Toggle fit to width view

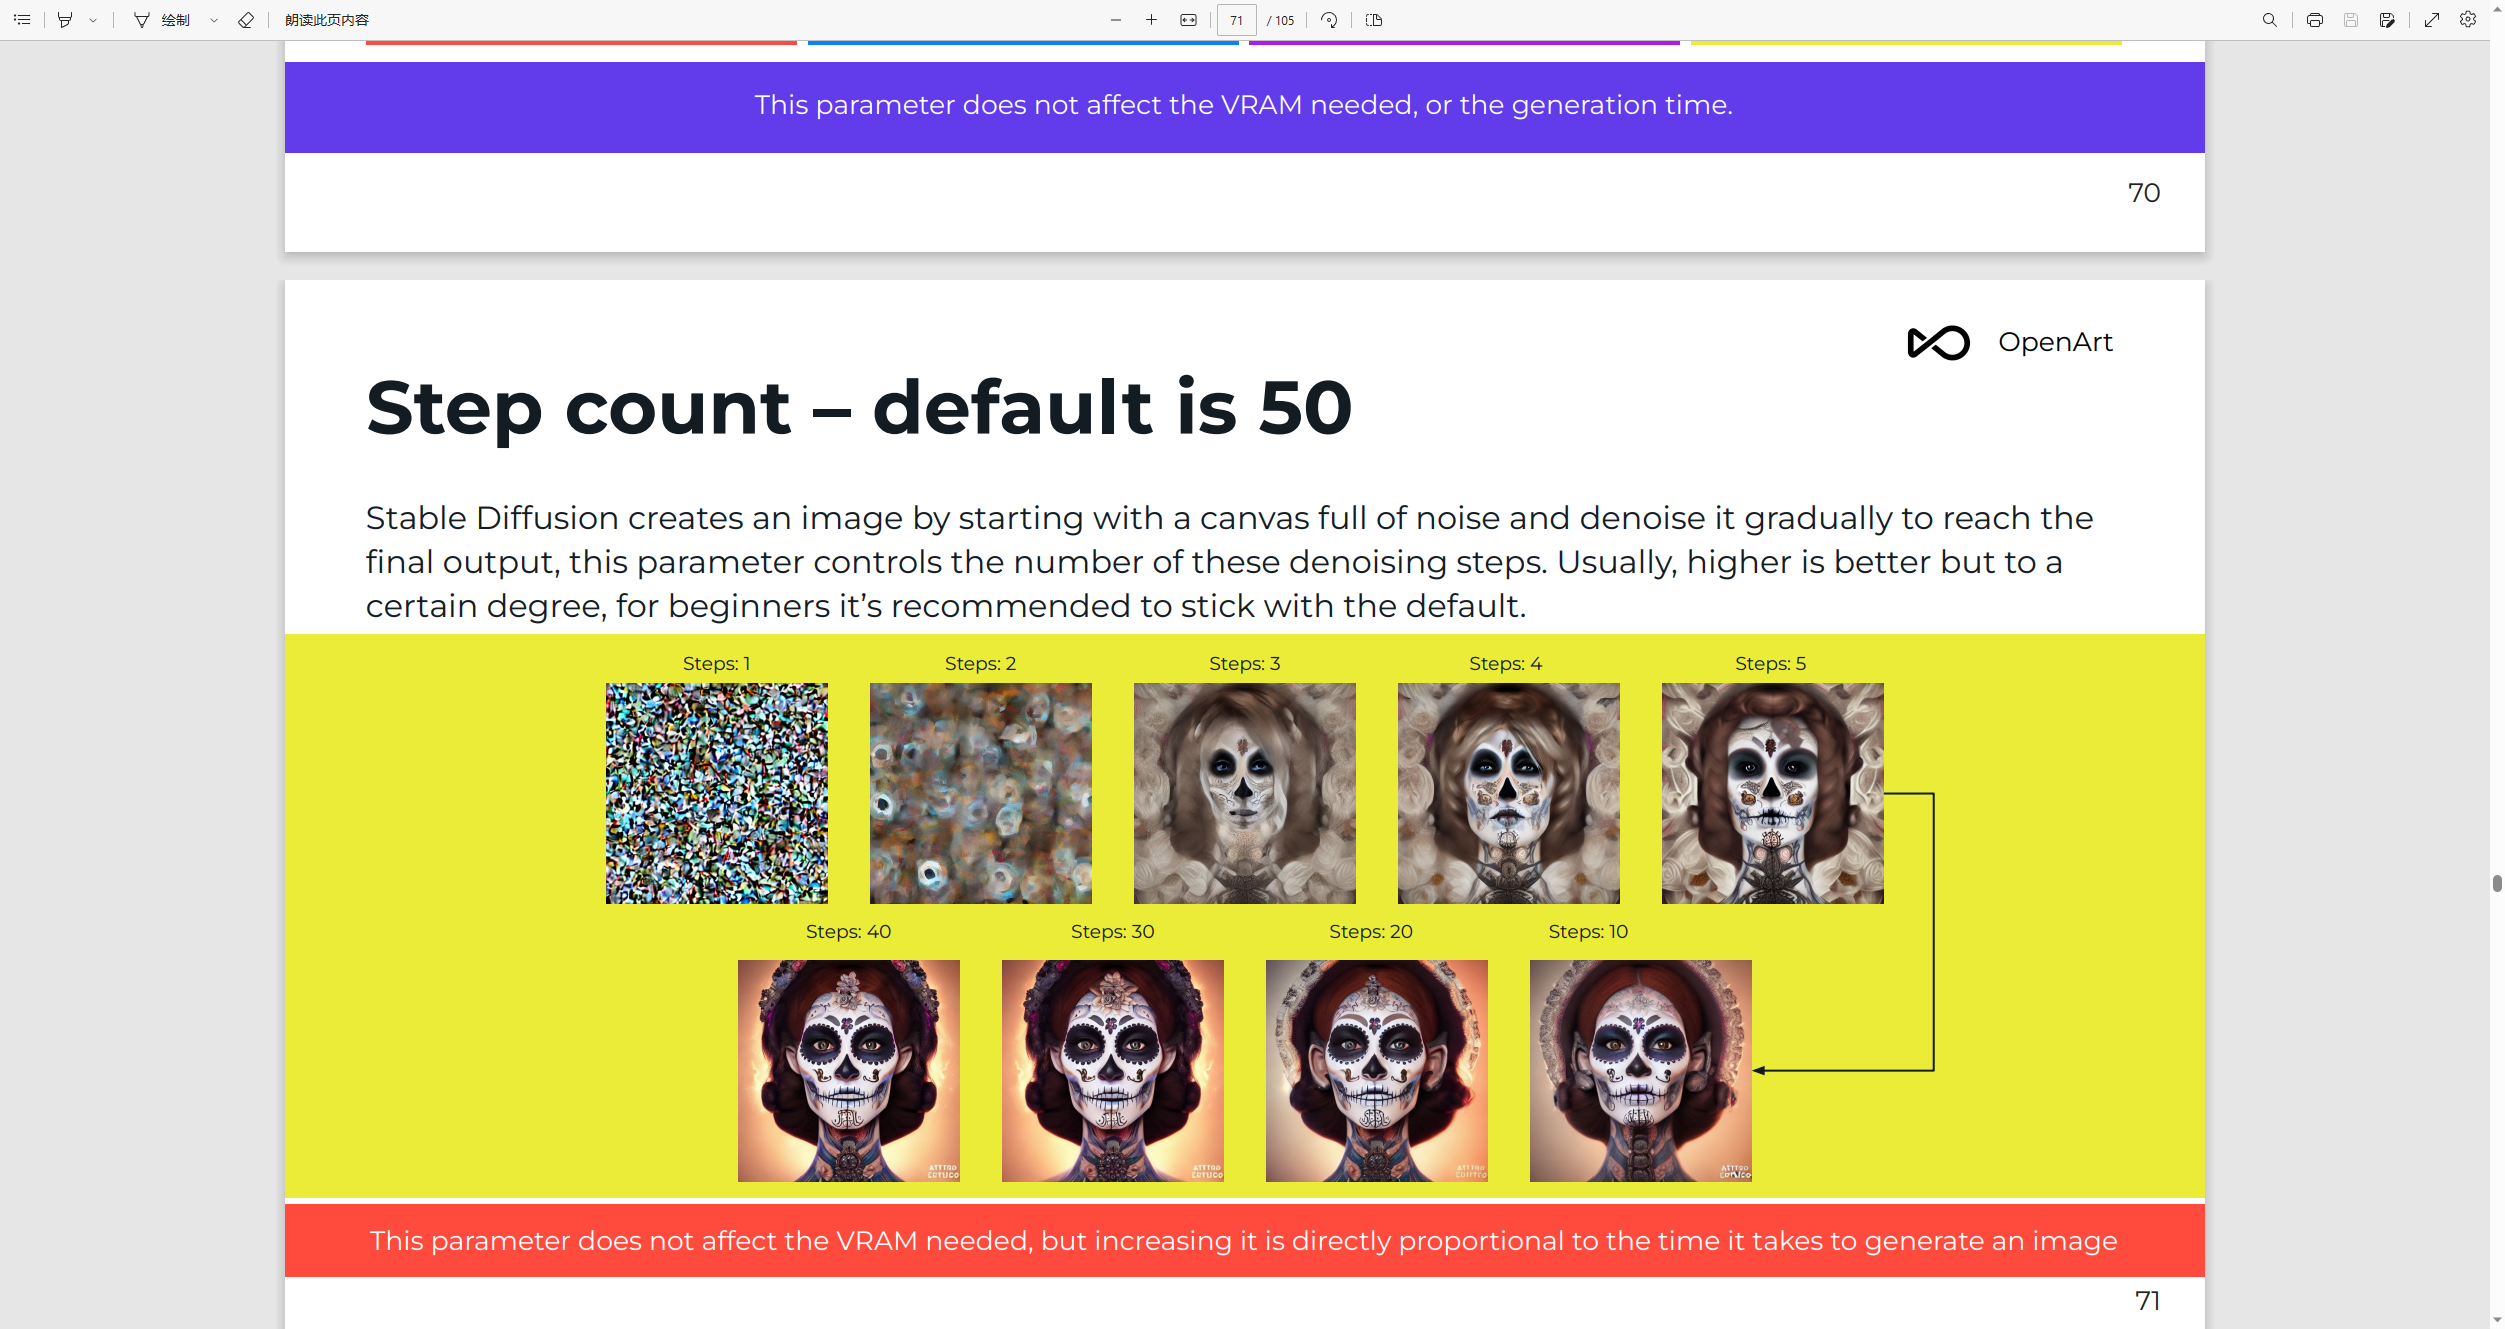pyautogui.click(x=1188, y=20)
